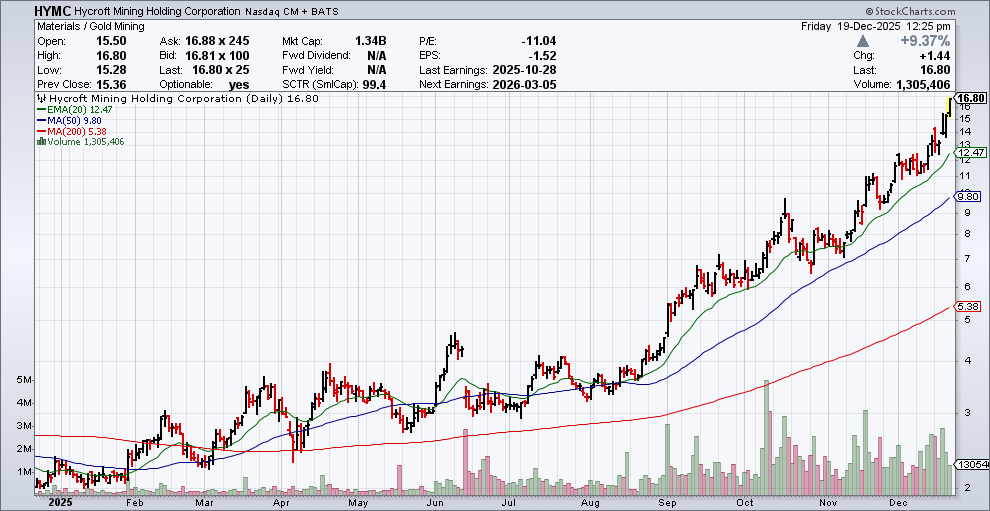The image size is (990, 511).
Task: Click the Fwd Yield N/A value
Action: tap(377, 70)
